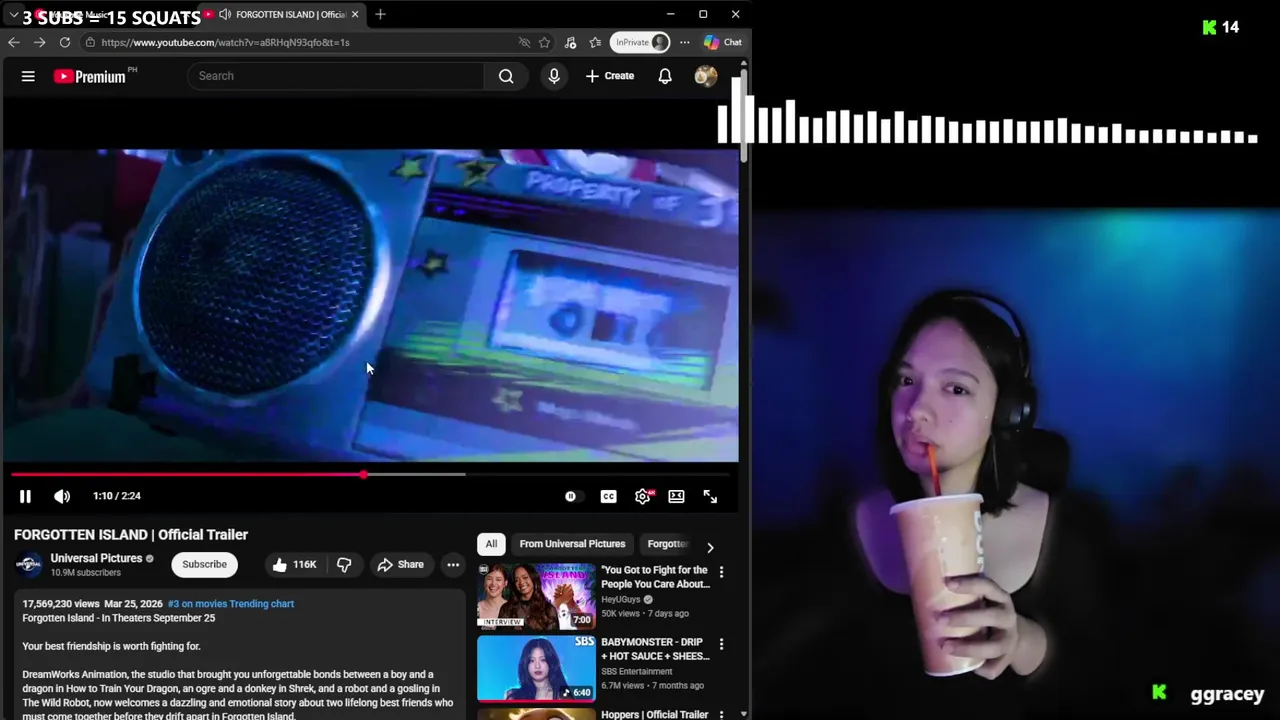Click the browser address bar URL
This screenshot has width=1280, height=720.
[225, 42]
